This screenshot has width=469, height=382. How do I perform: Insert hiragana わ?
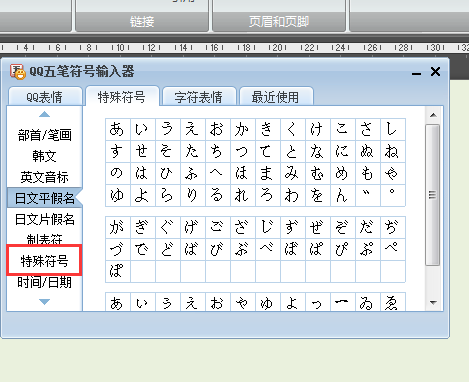click(293, 195)
